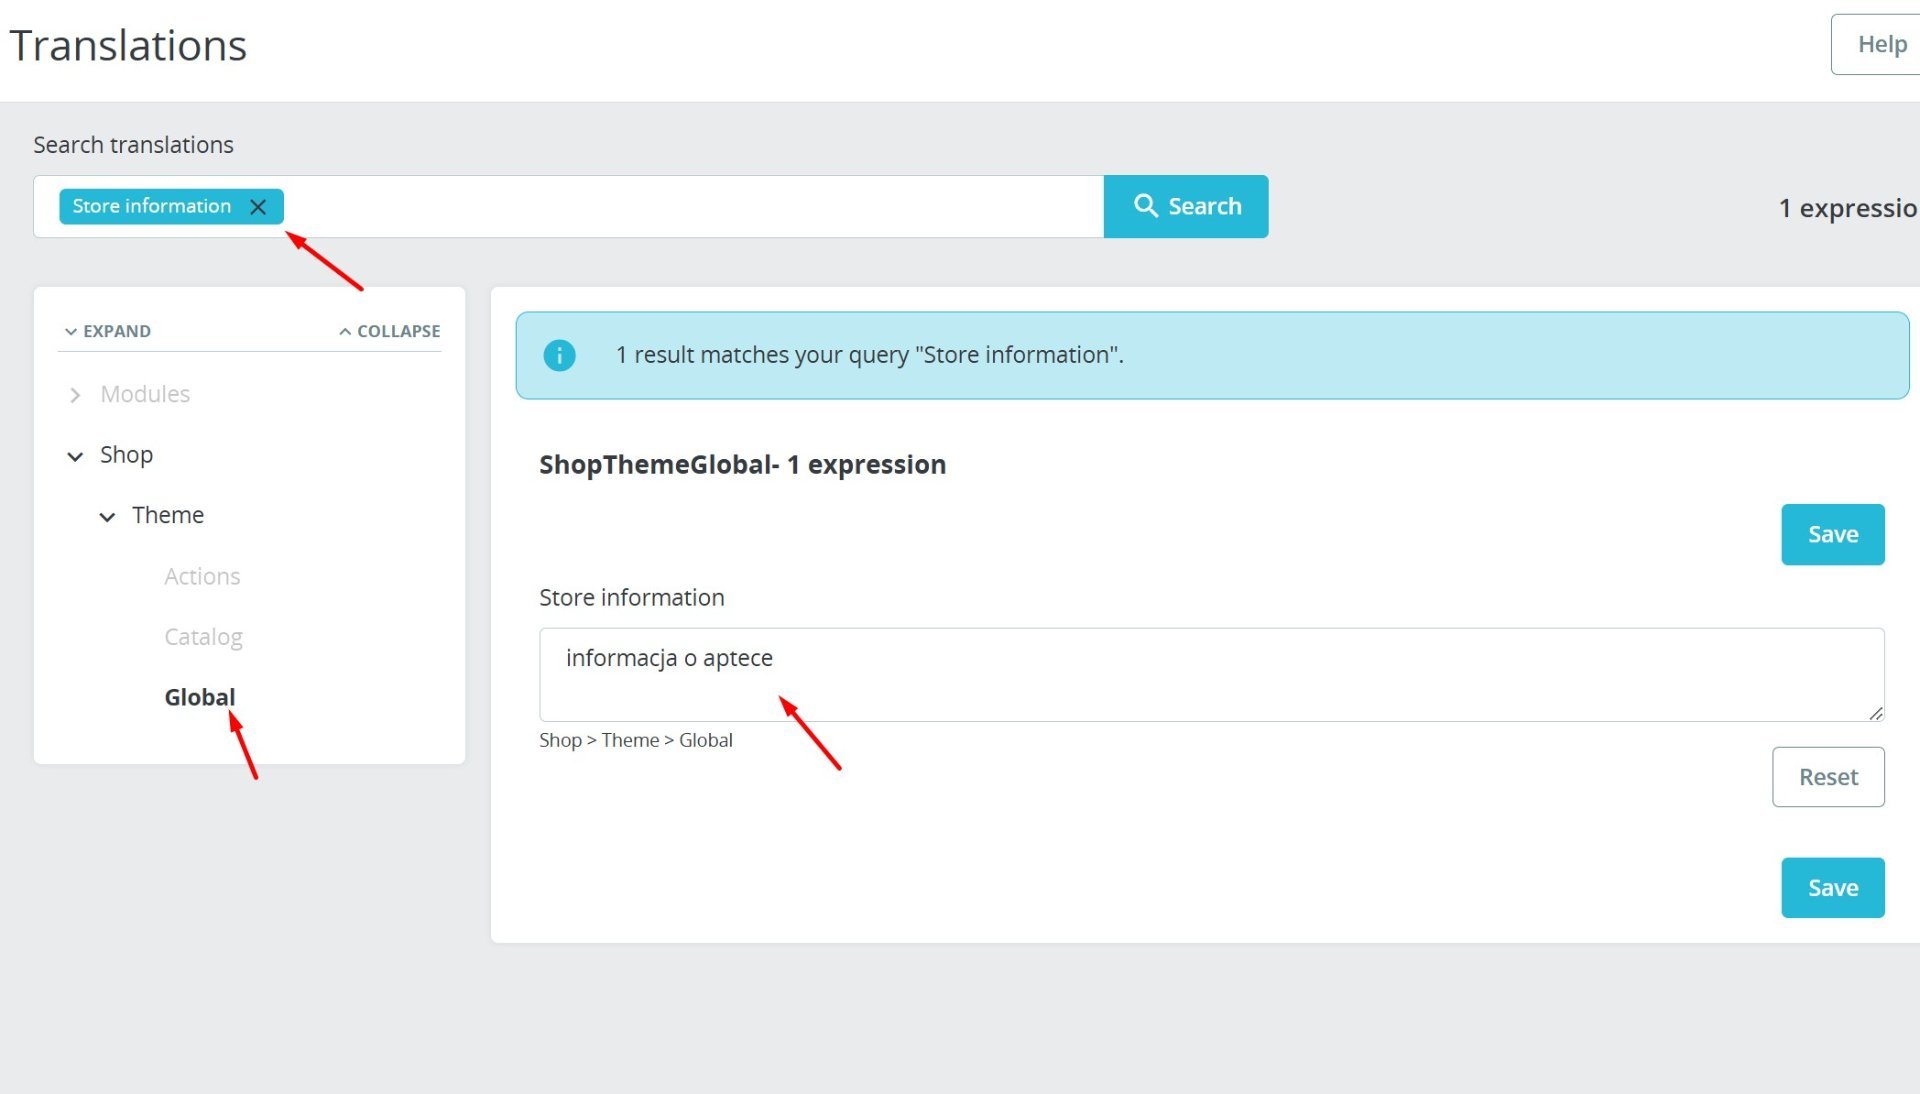Viewport: 1920px width, 1094px height.
Task: Click the search translations input field
Action: click(x=690, y=207)
